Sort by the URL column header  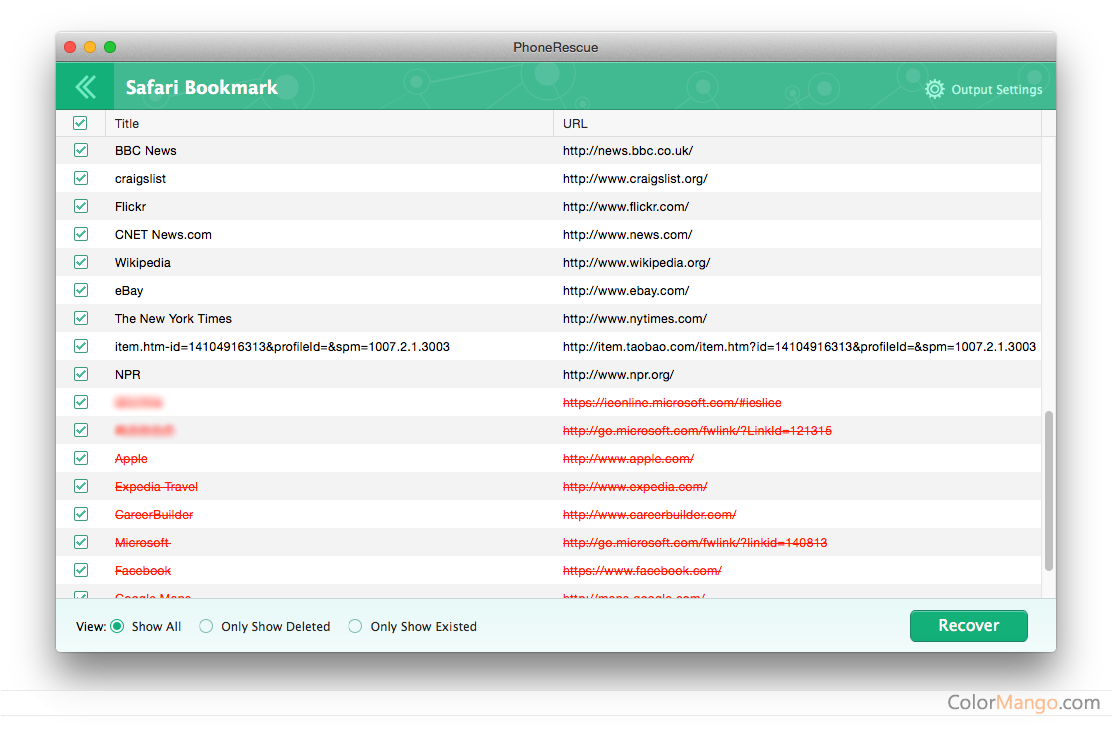[x=575, y=124]
